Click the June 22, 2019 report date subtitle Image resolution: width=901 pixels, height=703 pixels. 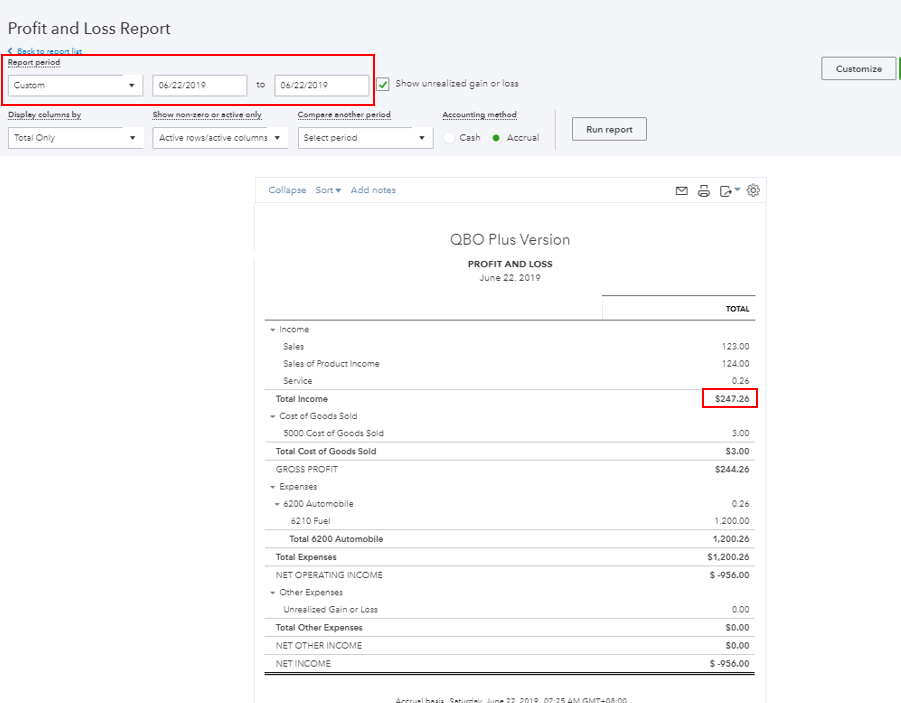pos(510,278)
